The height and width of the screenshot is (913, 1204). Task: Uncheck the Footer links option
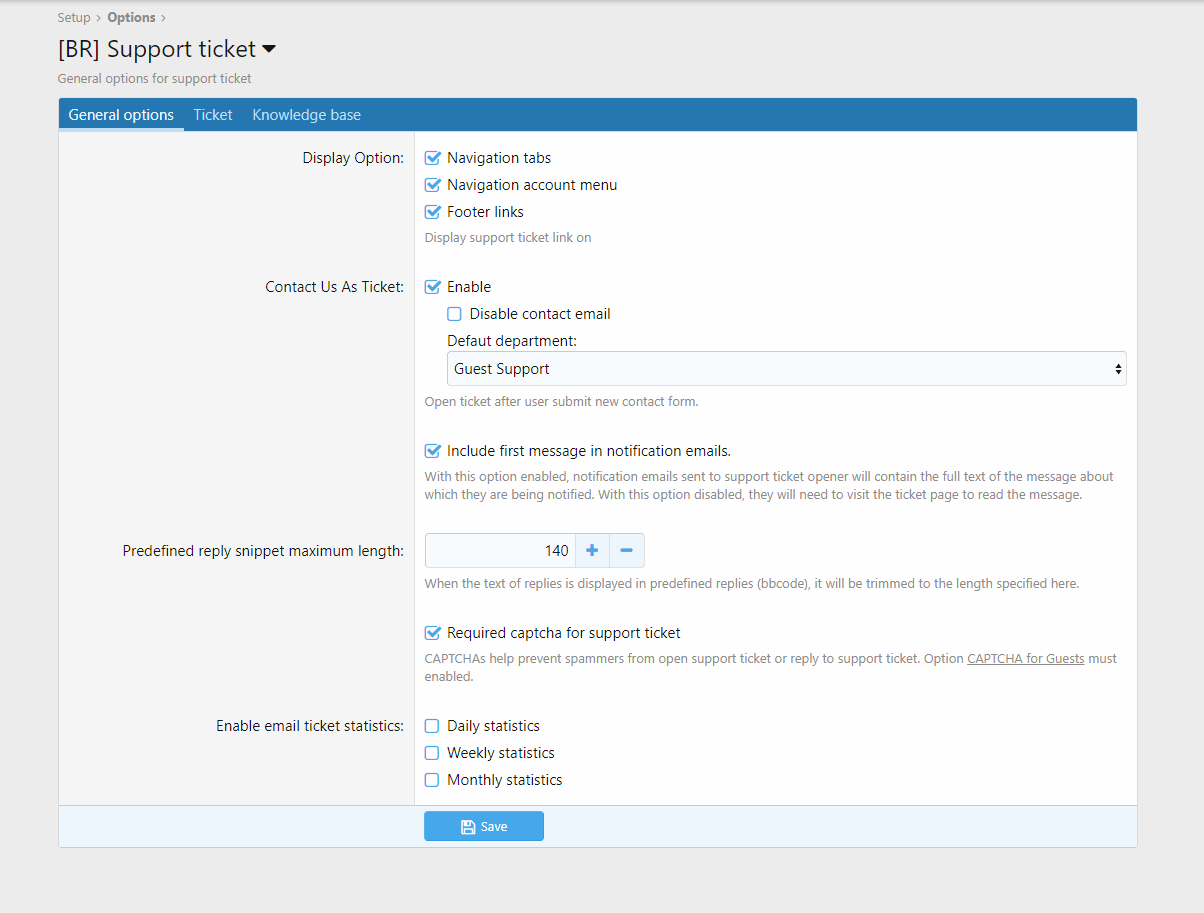click(433, 212)
